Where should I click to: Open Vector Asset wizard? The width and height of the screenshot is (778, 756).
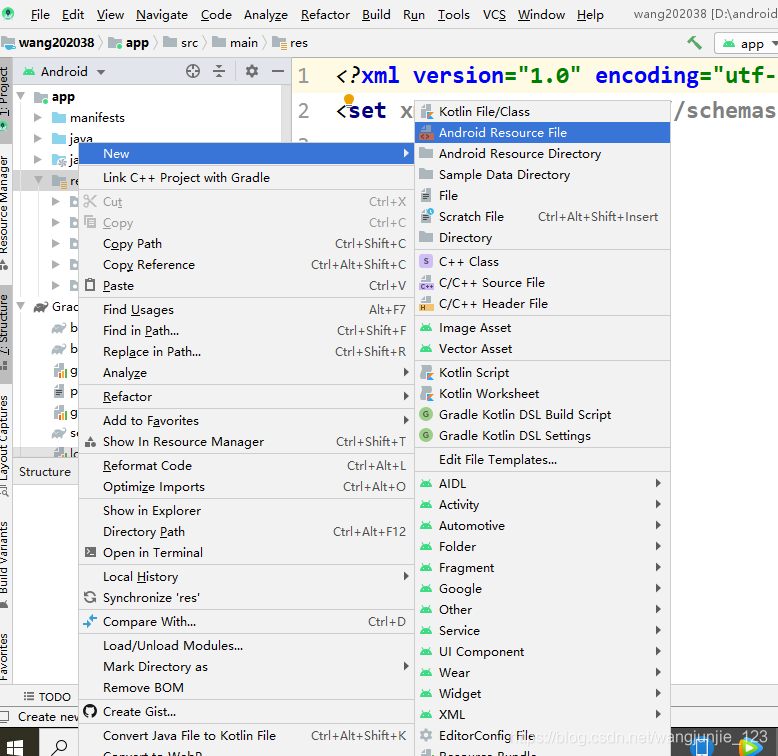tap(542, 349)
